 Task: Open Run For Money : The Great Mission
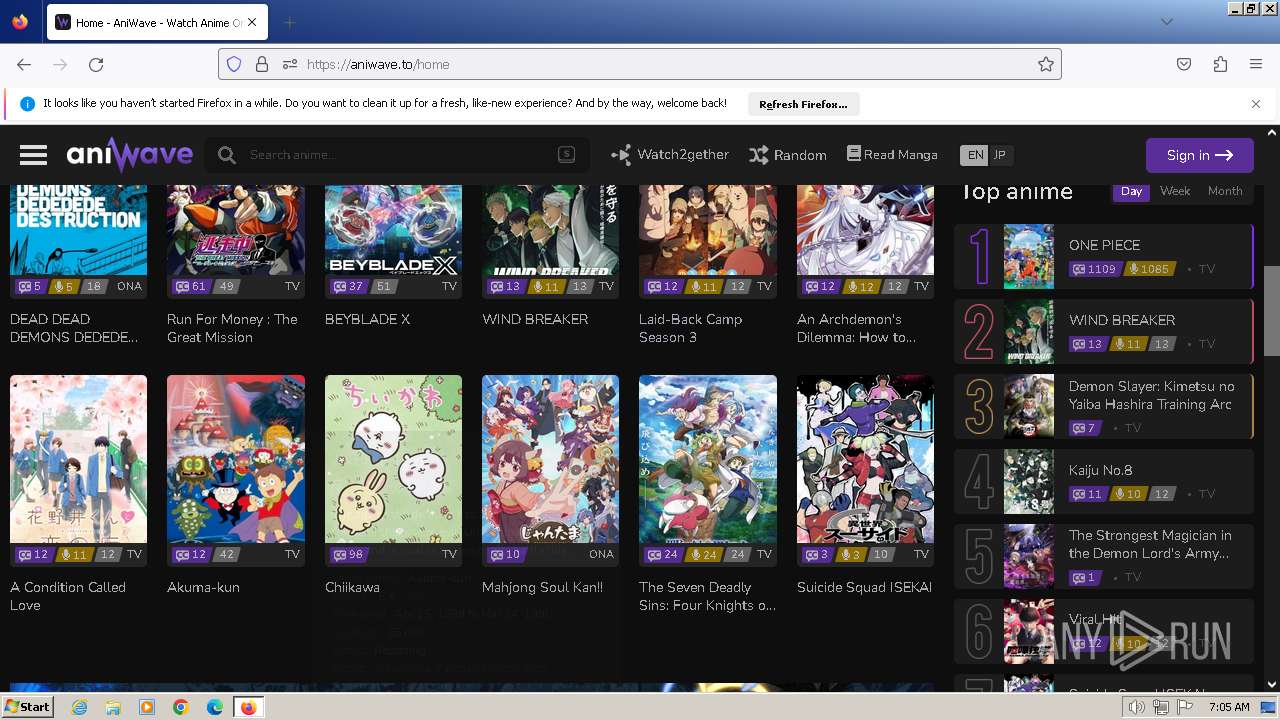coord(232,328)
